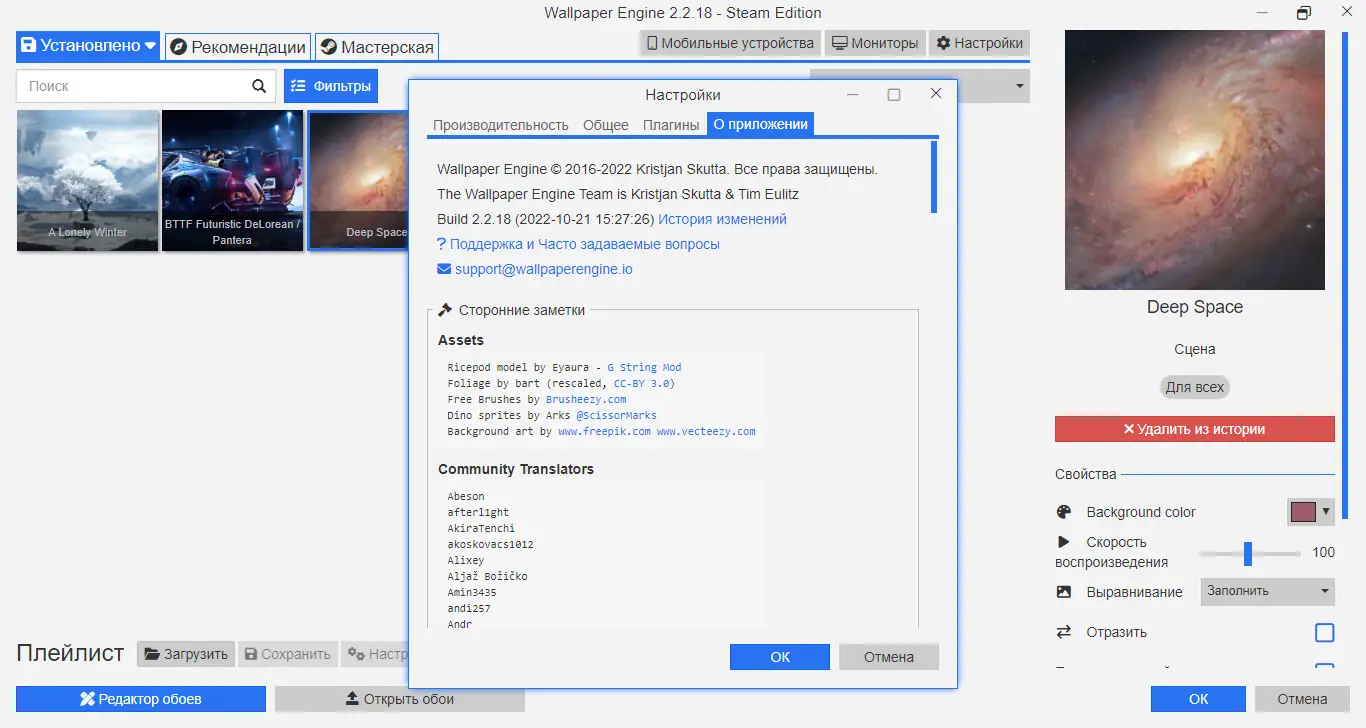
Task: Select the Deep Space wallpaper thumbnail
Action: 358,180
